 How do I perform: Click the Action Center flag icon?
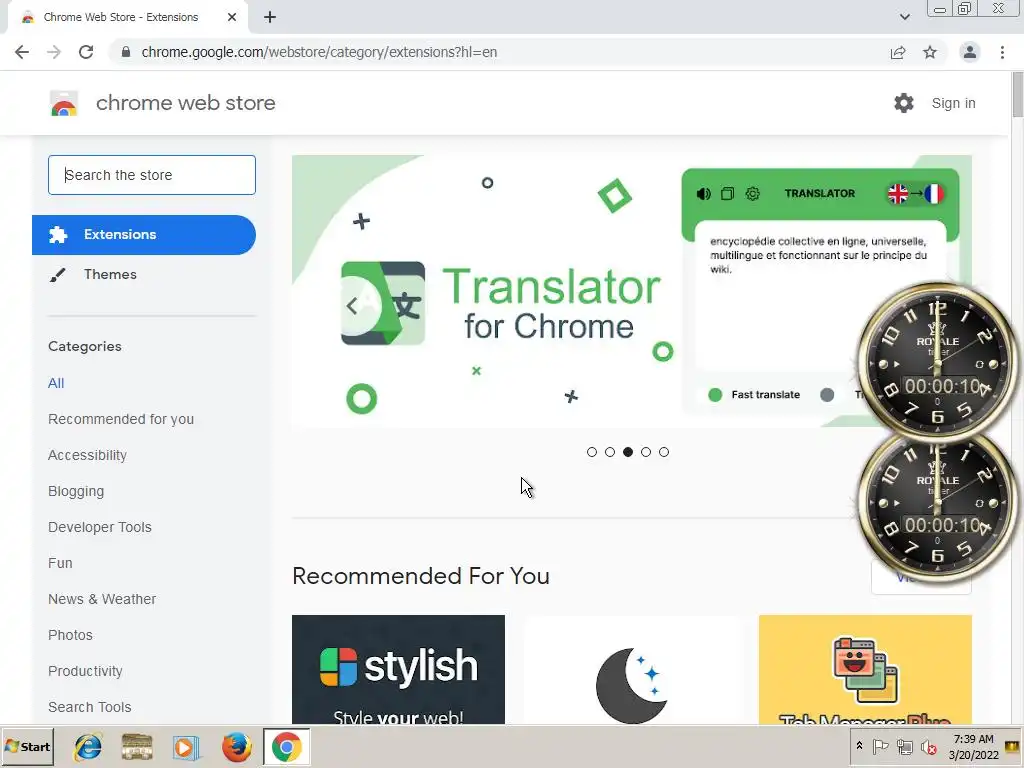tap(880, 746)
